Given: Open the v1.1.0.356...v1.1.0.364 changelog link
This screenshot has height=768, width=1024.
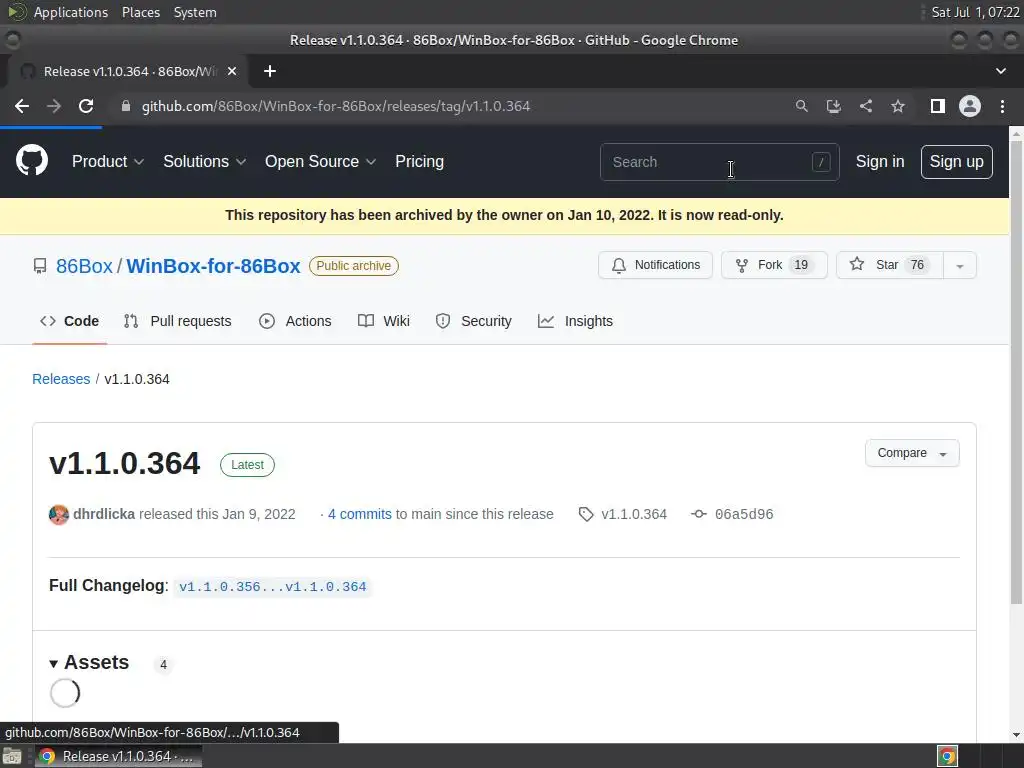Looking at the screenshot, I should coord(272,586).
